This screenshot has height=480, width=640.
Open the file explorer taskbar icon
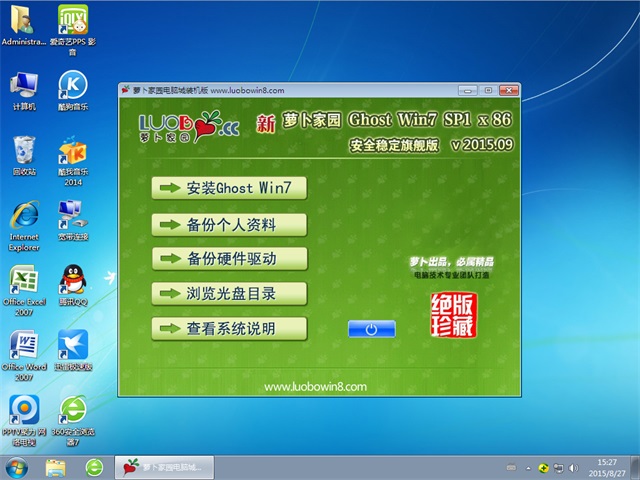(56, 467)
